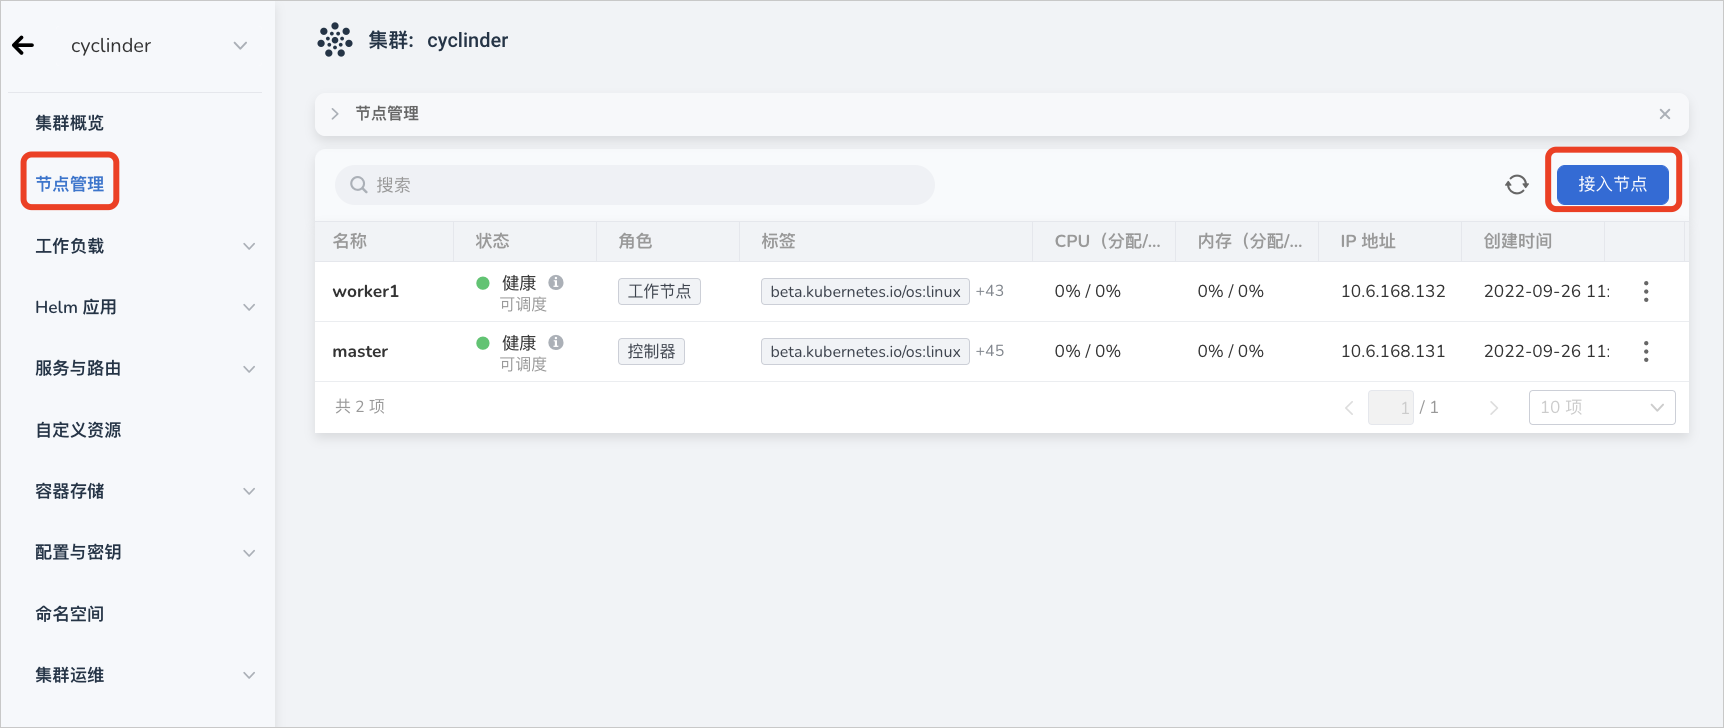Expand 容器存储 menu
Viewport: 1724px width, 728px height.
pos(249,491)
